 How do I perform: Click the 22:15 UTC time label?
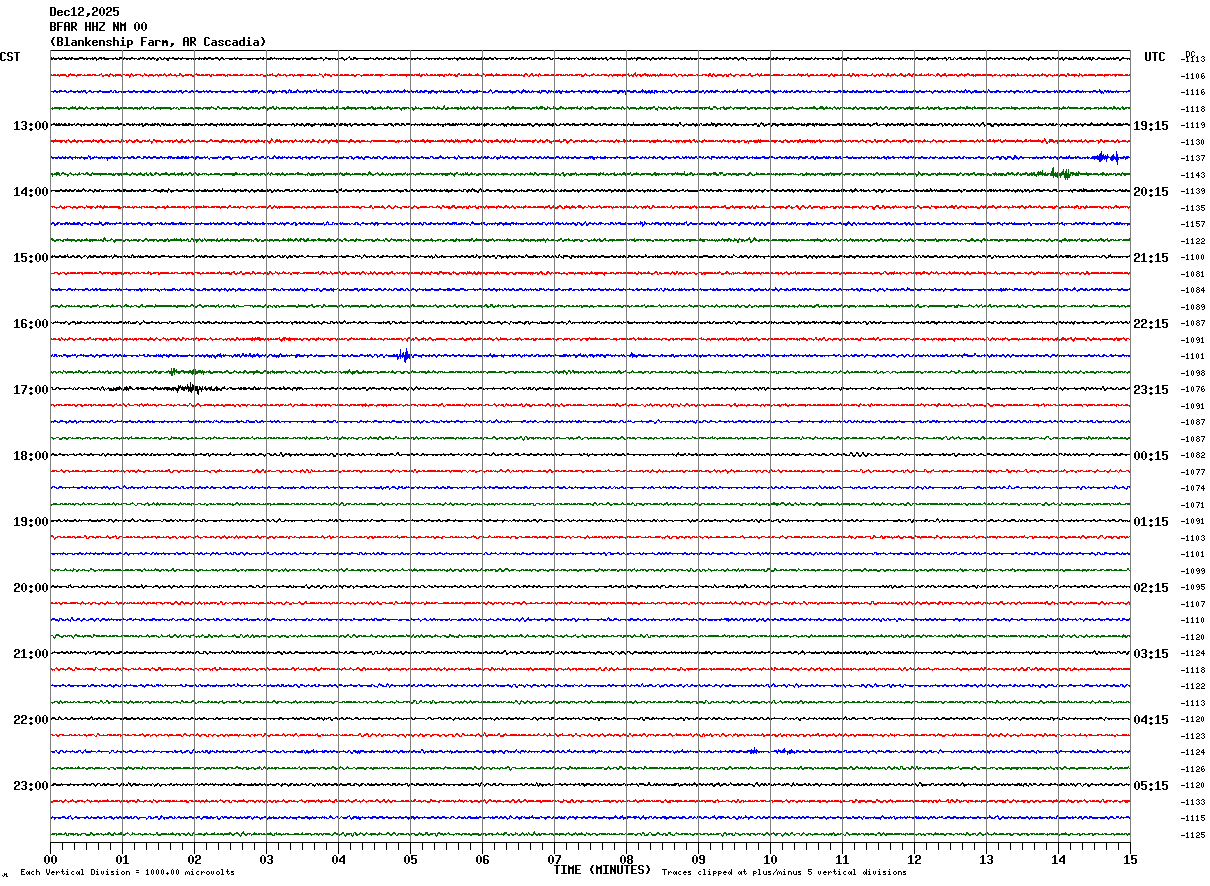[1151, 324]
